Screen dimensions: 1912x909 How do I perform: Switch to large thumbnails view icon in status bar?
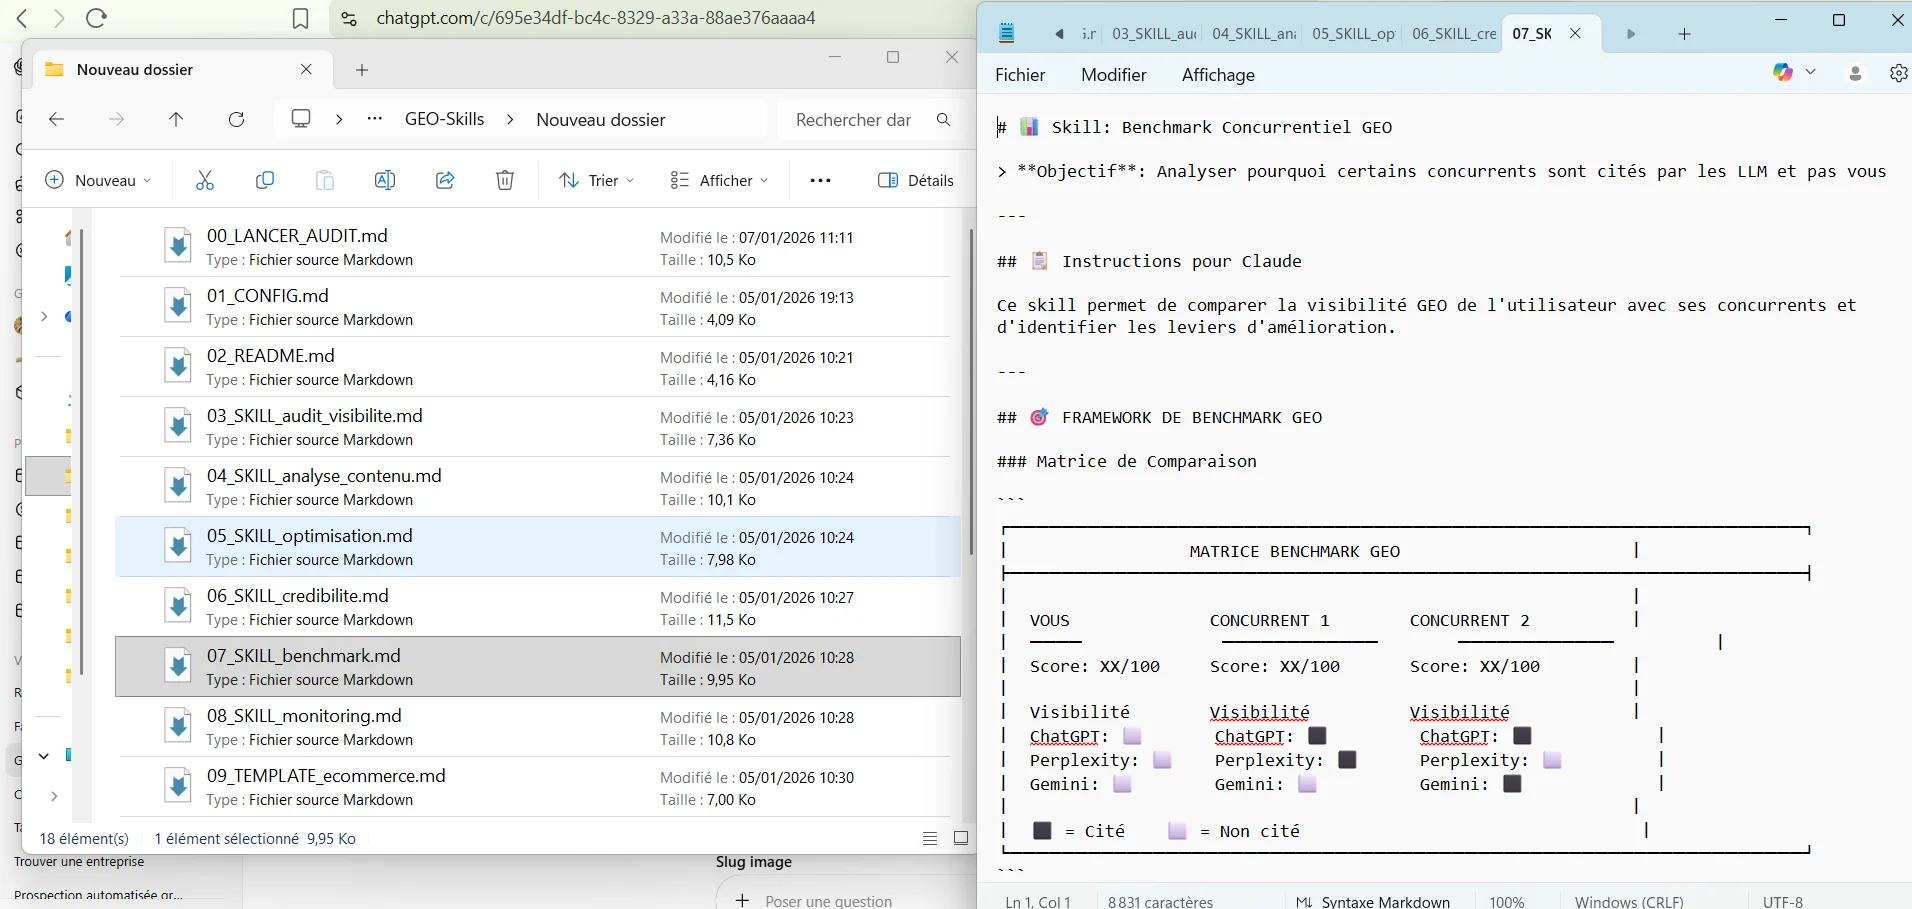(x=961, y=838)
